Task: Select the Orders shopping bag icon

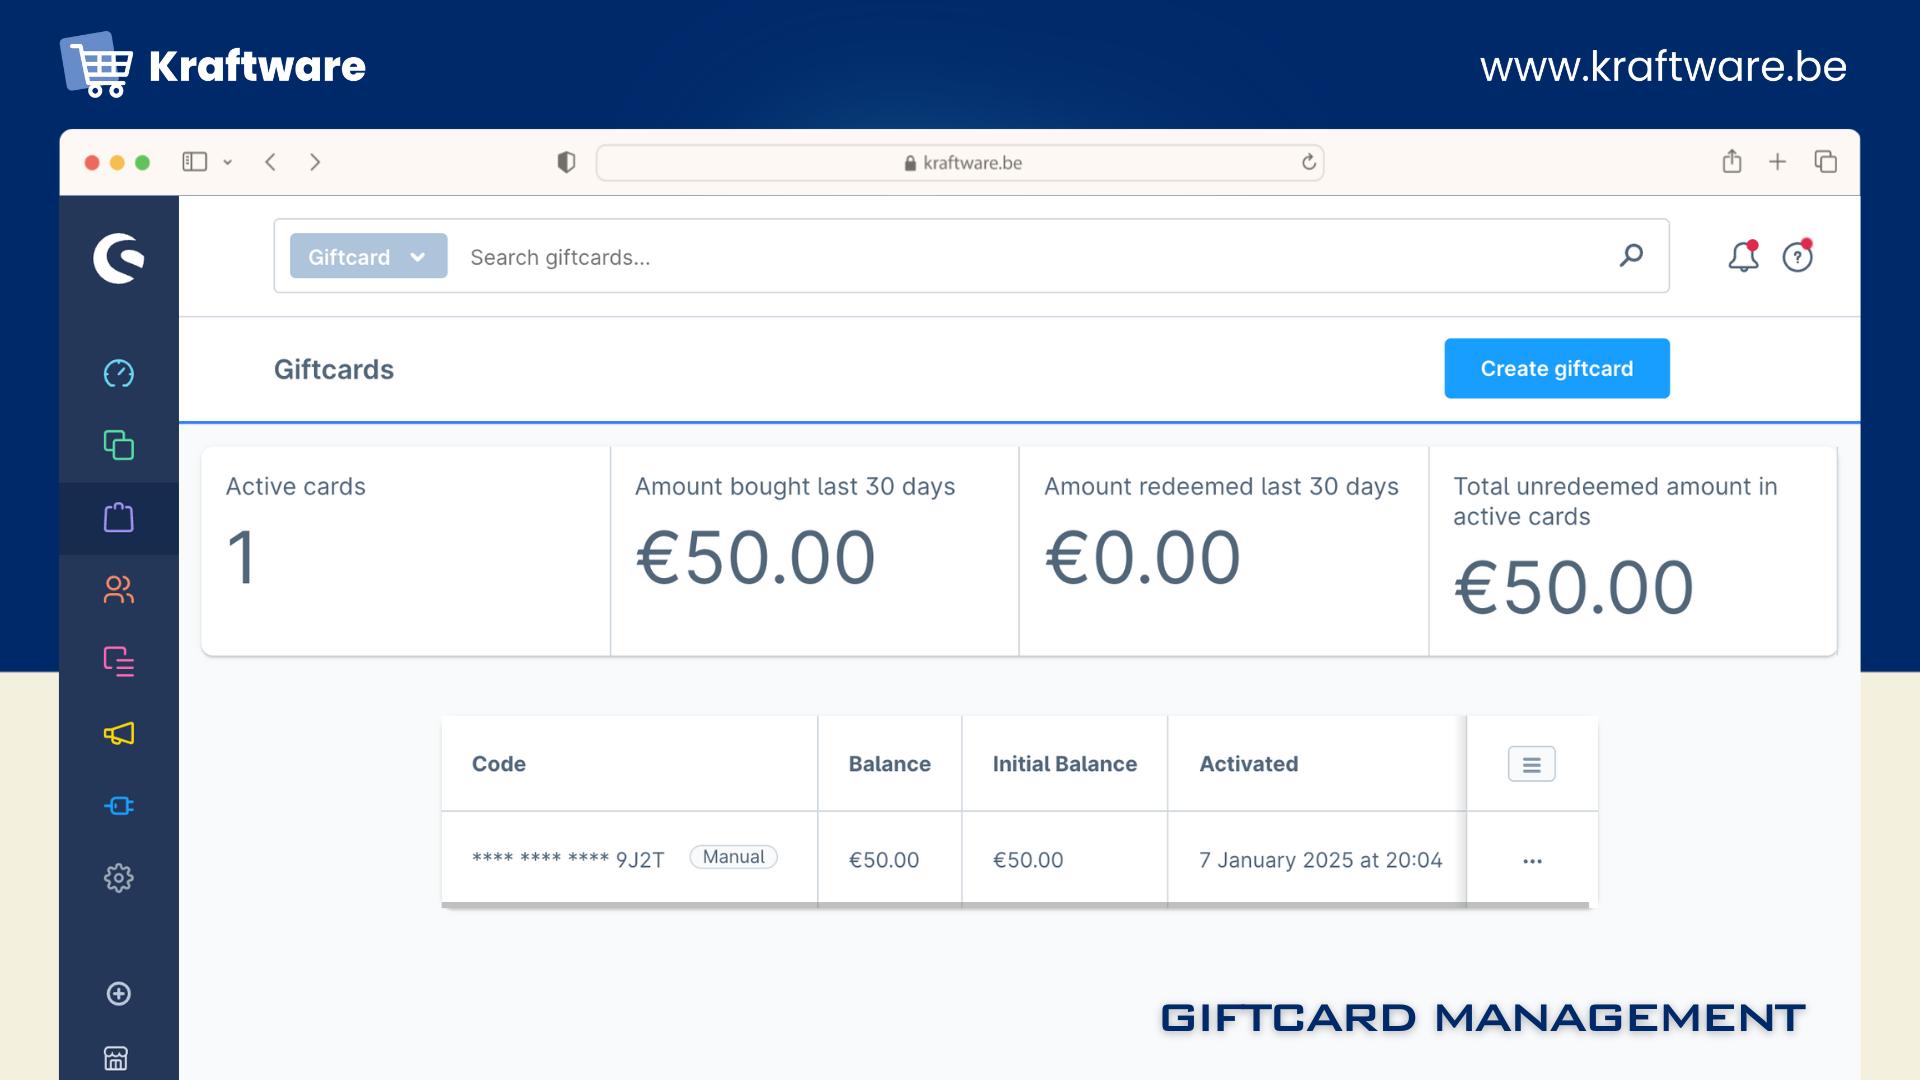Action: click(118, 517)
